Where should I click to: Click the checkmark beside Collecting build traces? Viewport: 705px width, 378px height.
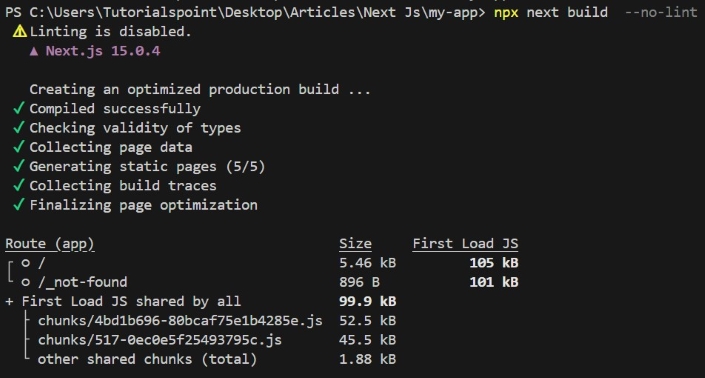point(18,186)
